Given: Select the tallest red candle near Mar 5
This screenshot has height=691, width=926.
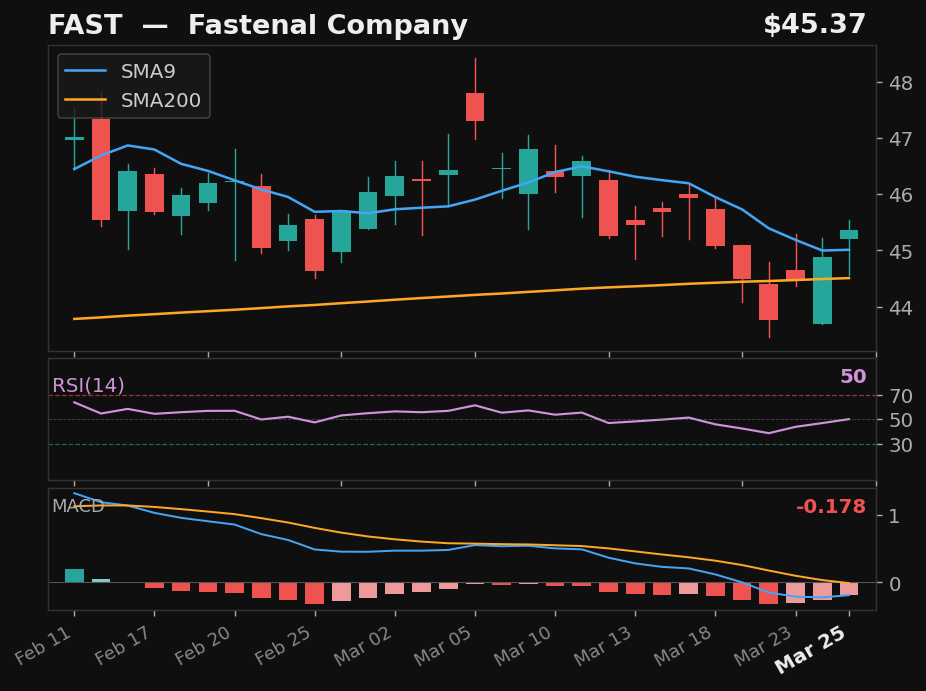Looking at the screenshot, I should 473,105.
